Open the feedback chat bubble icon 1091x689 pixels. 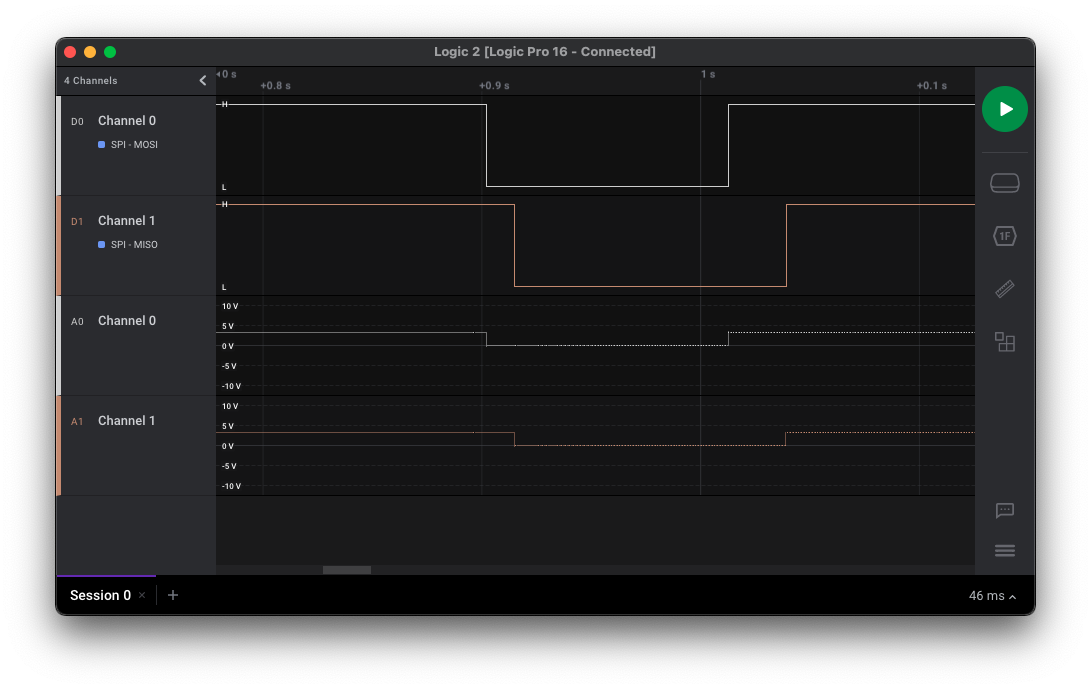click(1004, 511)
